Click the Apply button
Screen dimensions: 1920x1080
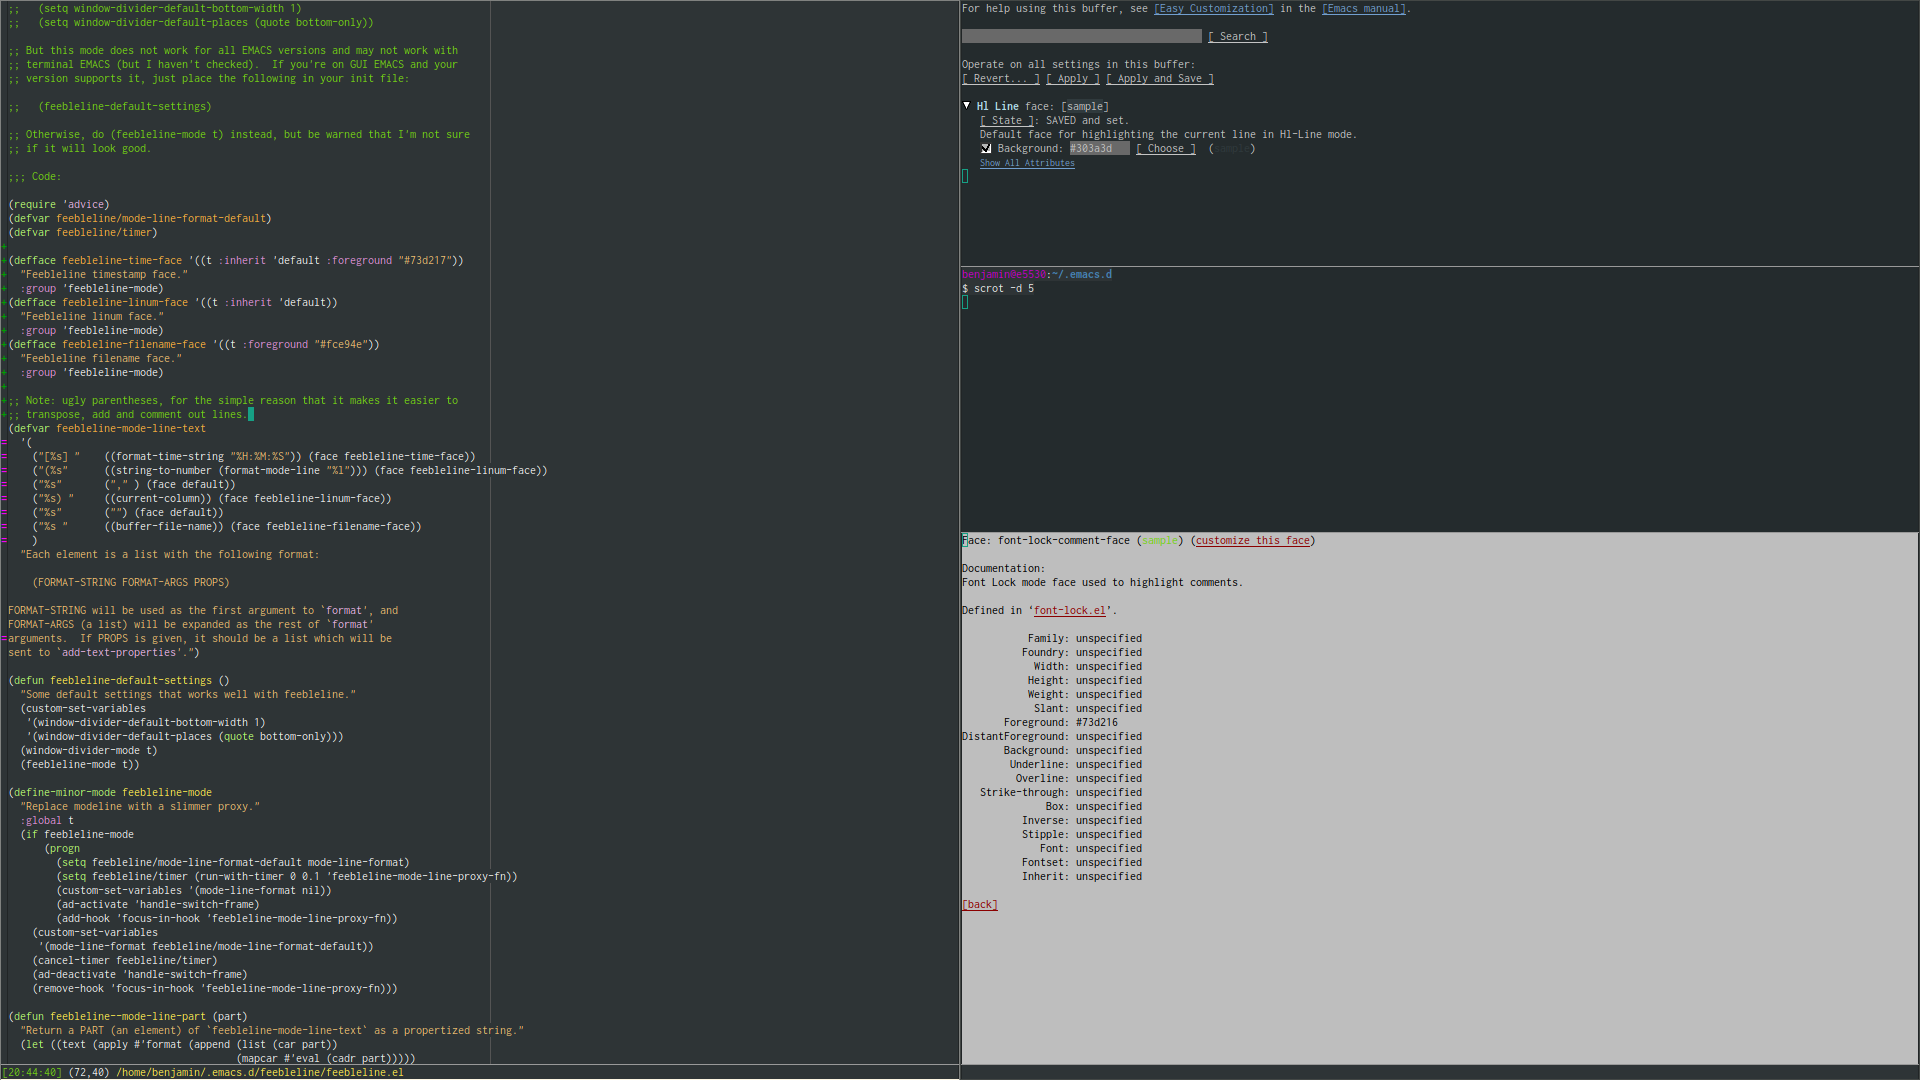tap(1072, 78)
